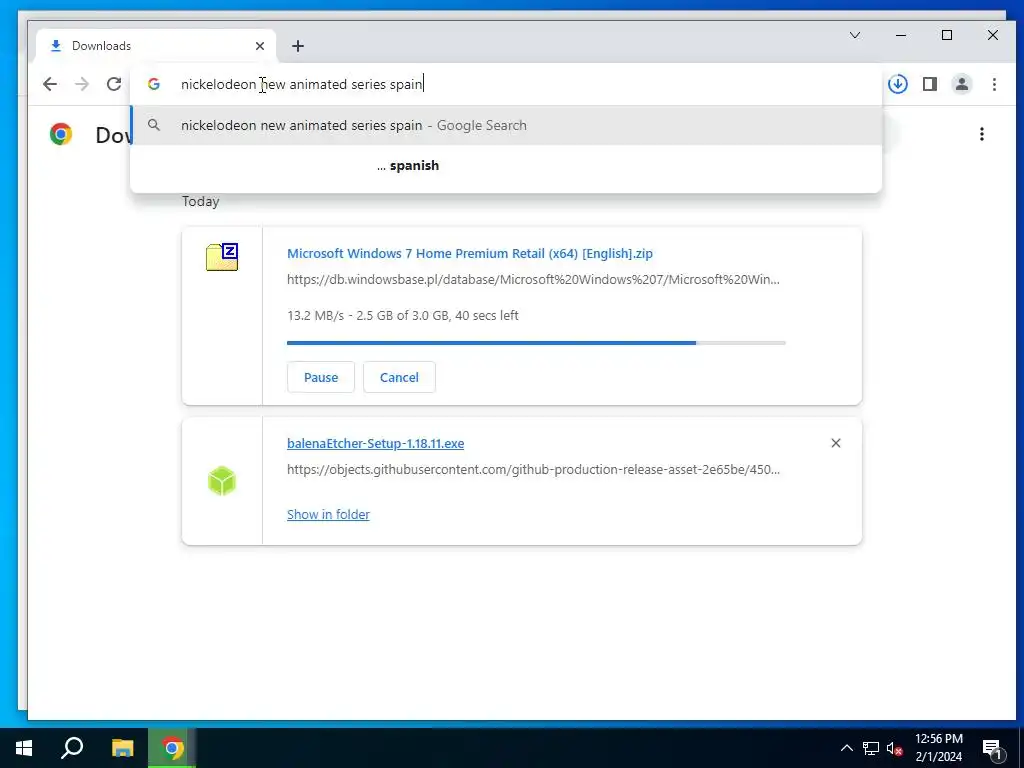The image size is (1024, 768).
Task: Open the Chrome downloads toolbar icon
Action: pyautogui.click(x=898, y=84)
